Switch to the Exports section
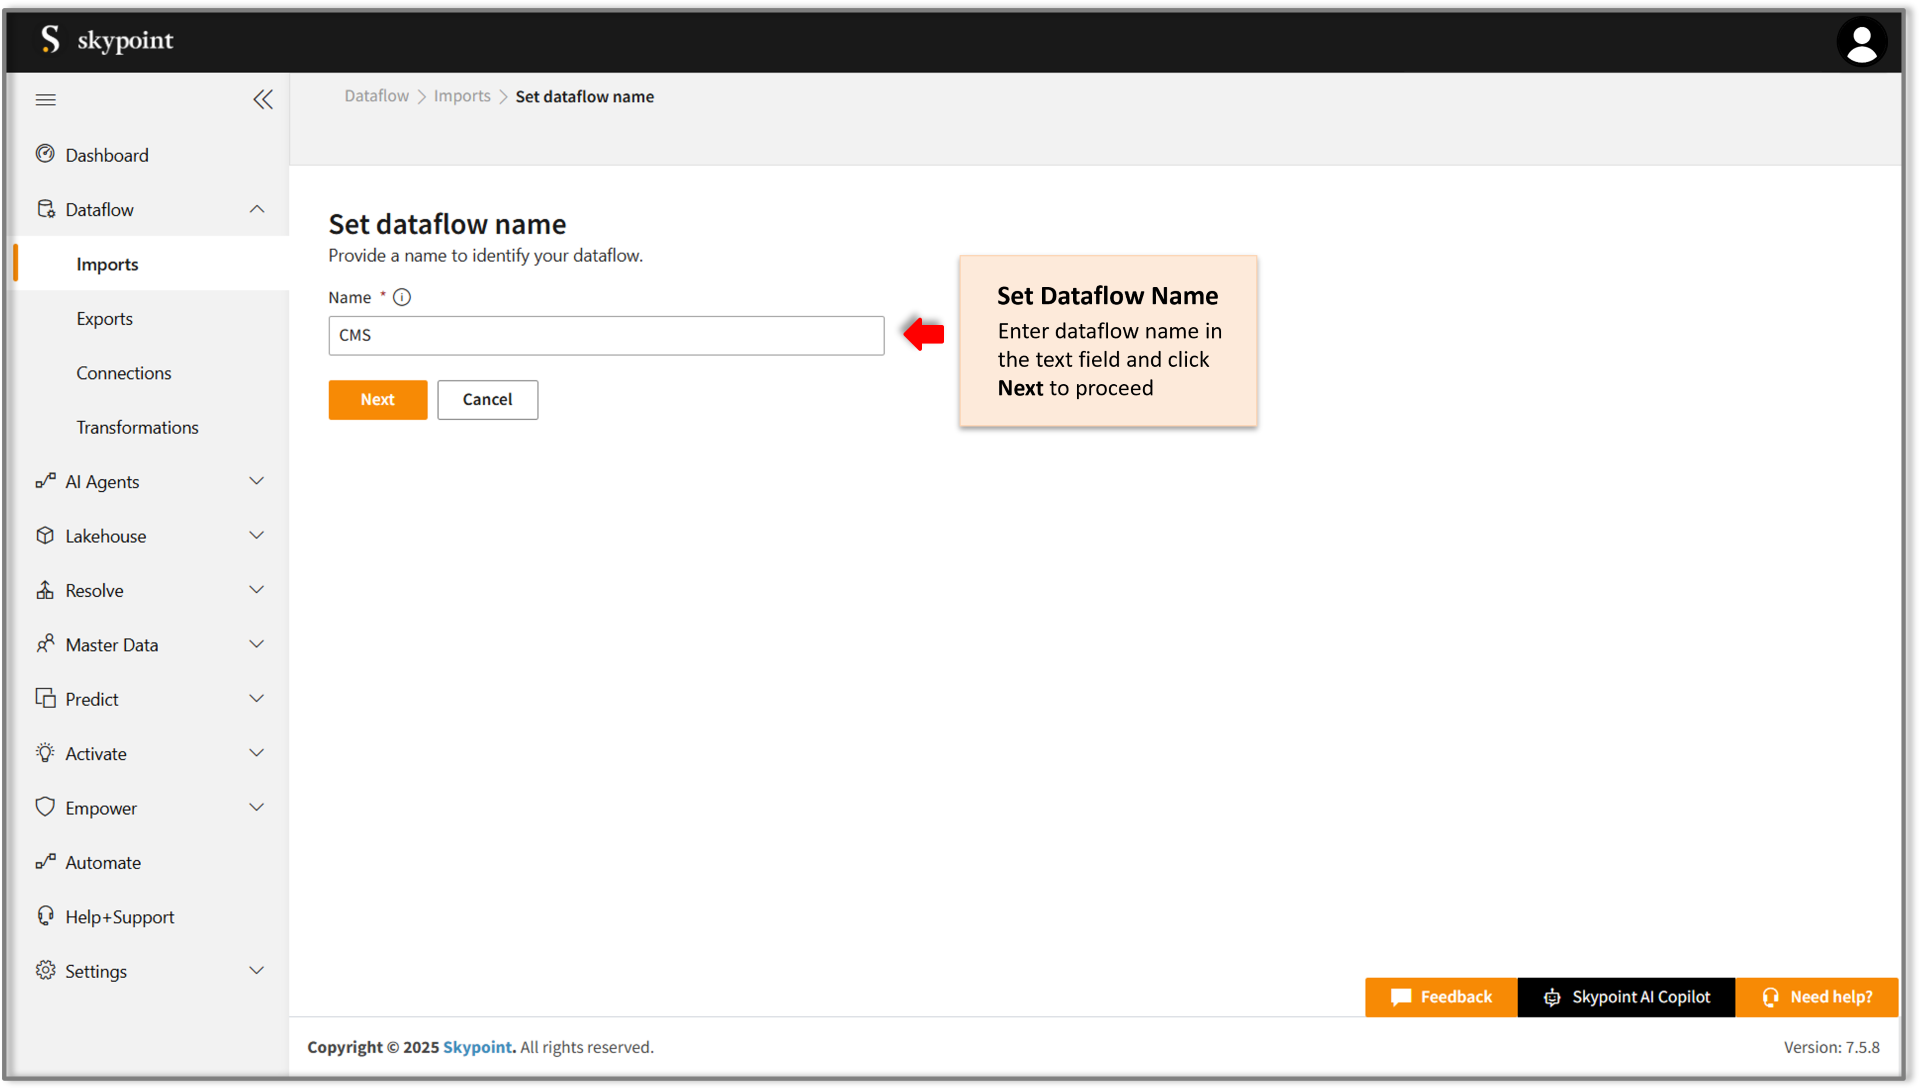Image resolution: width=1920 pixels, height=1089 pixels. [x=104, y=318]
